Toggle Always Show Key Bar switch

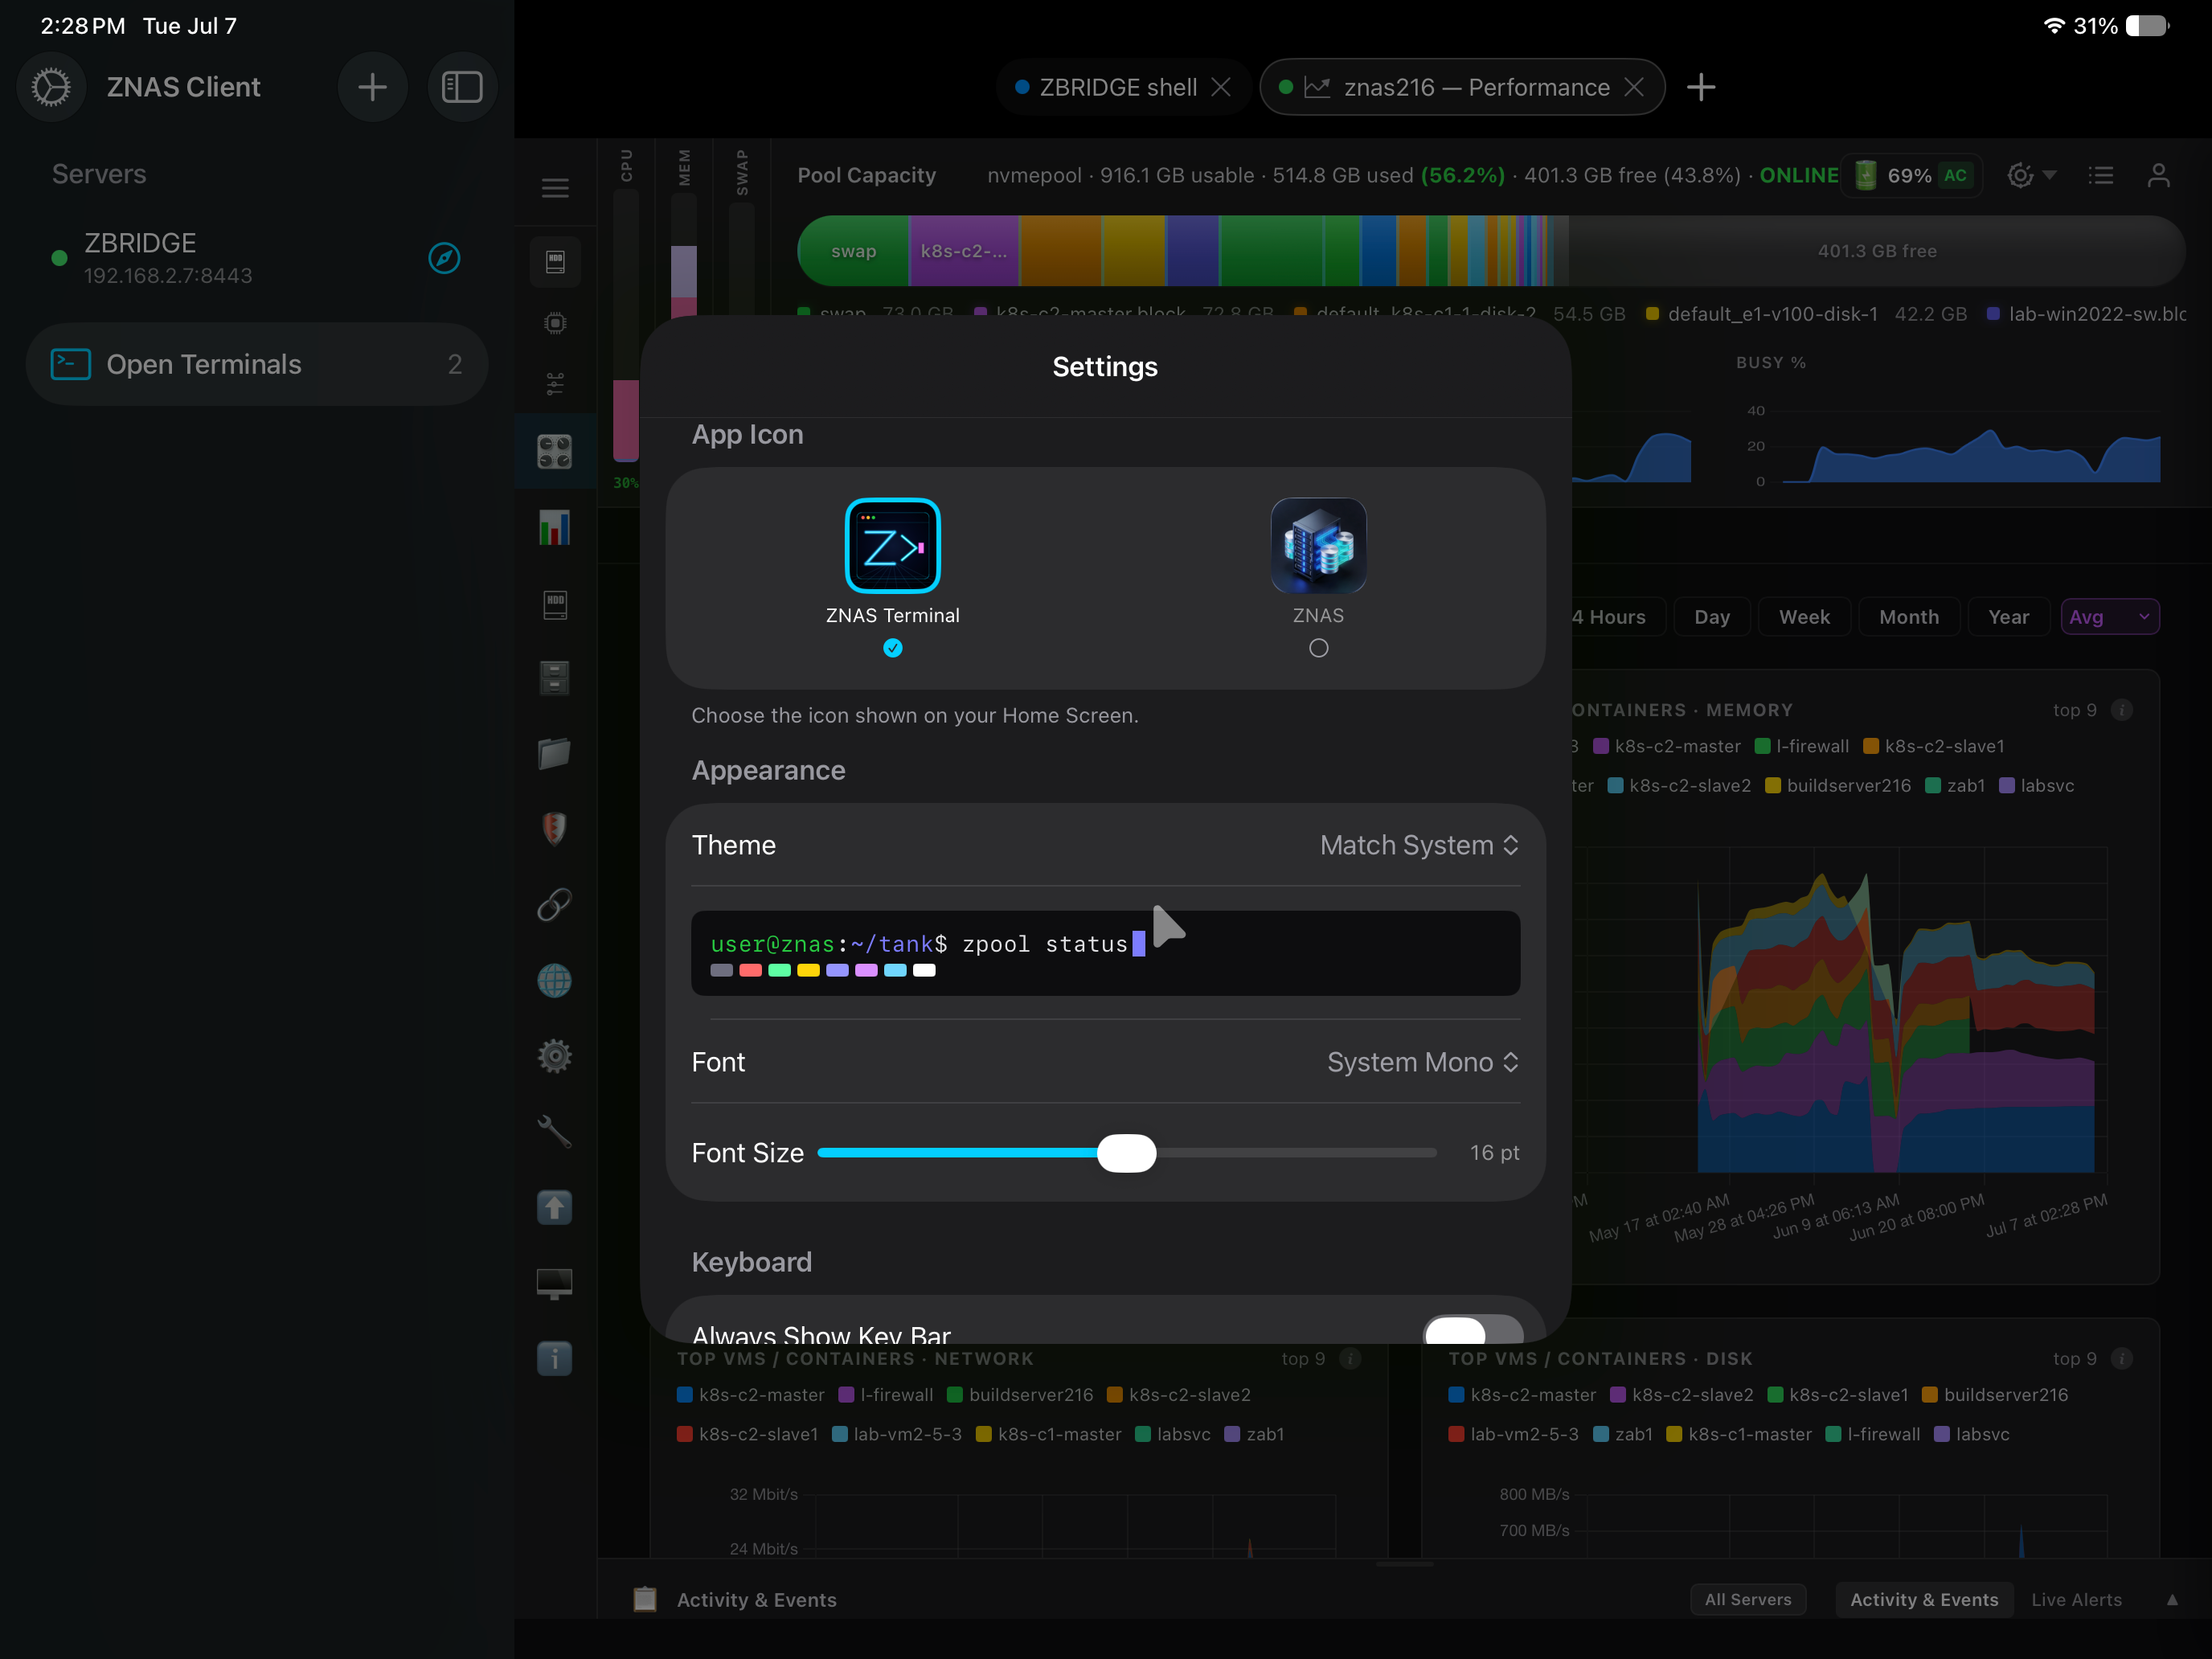[1473, 1331]
